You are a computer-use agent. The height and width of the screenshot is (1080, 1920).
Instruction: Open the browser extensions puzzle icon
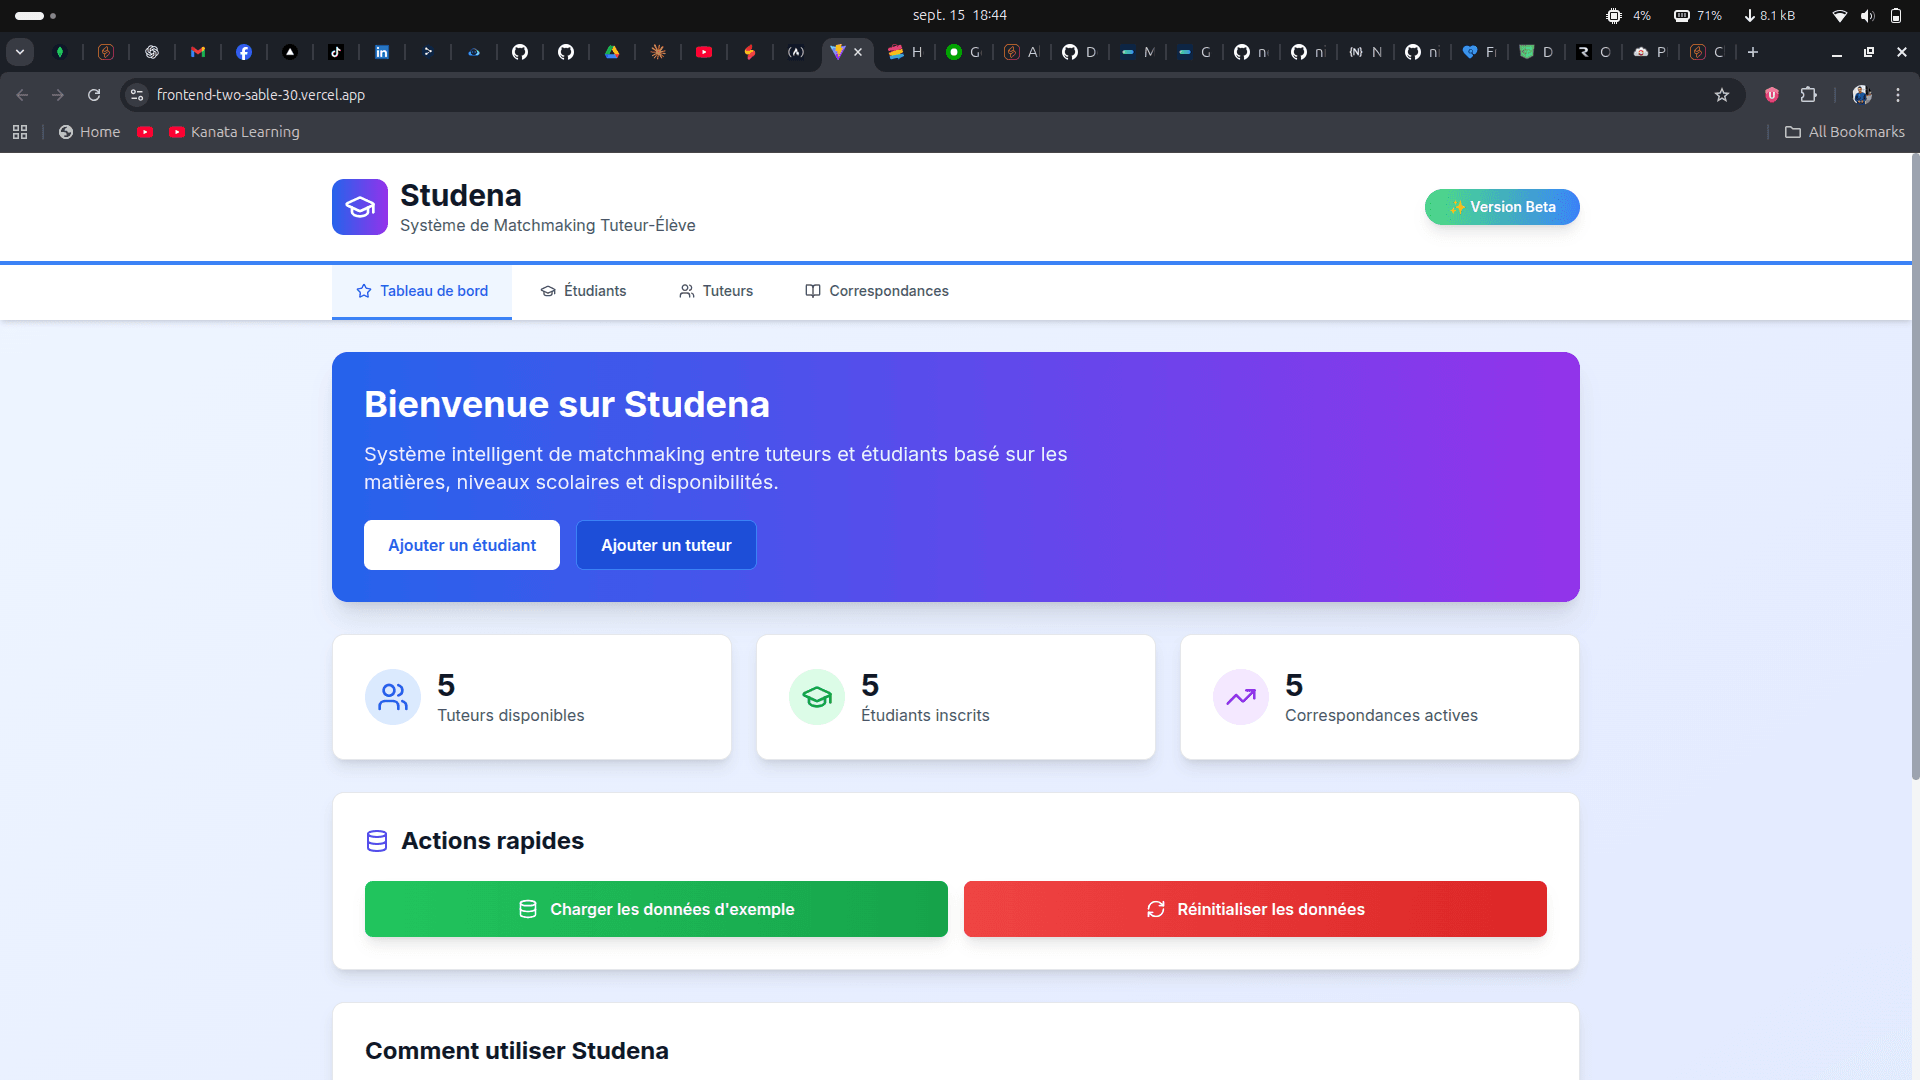[1810, 95]
